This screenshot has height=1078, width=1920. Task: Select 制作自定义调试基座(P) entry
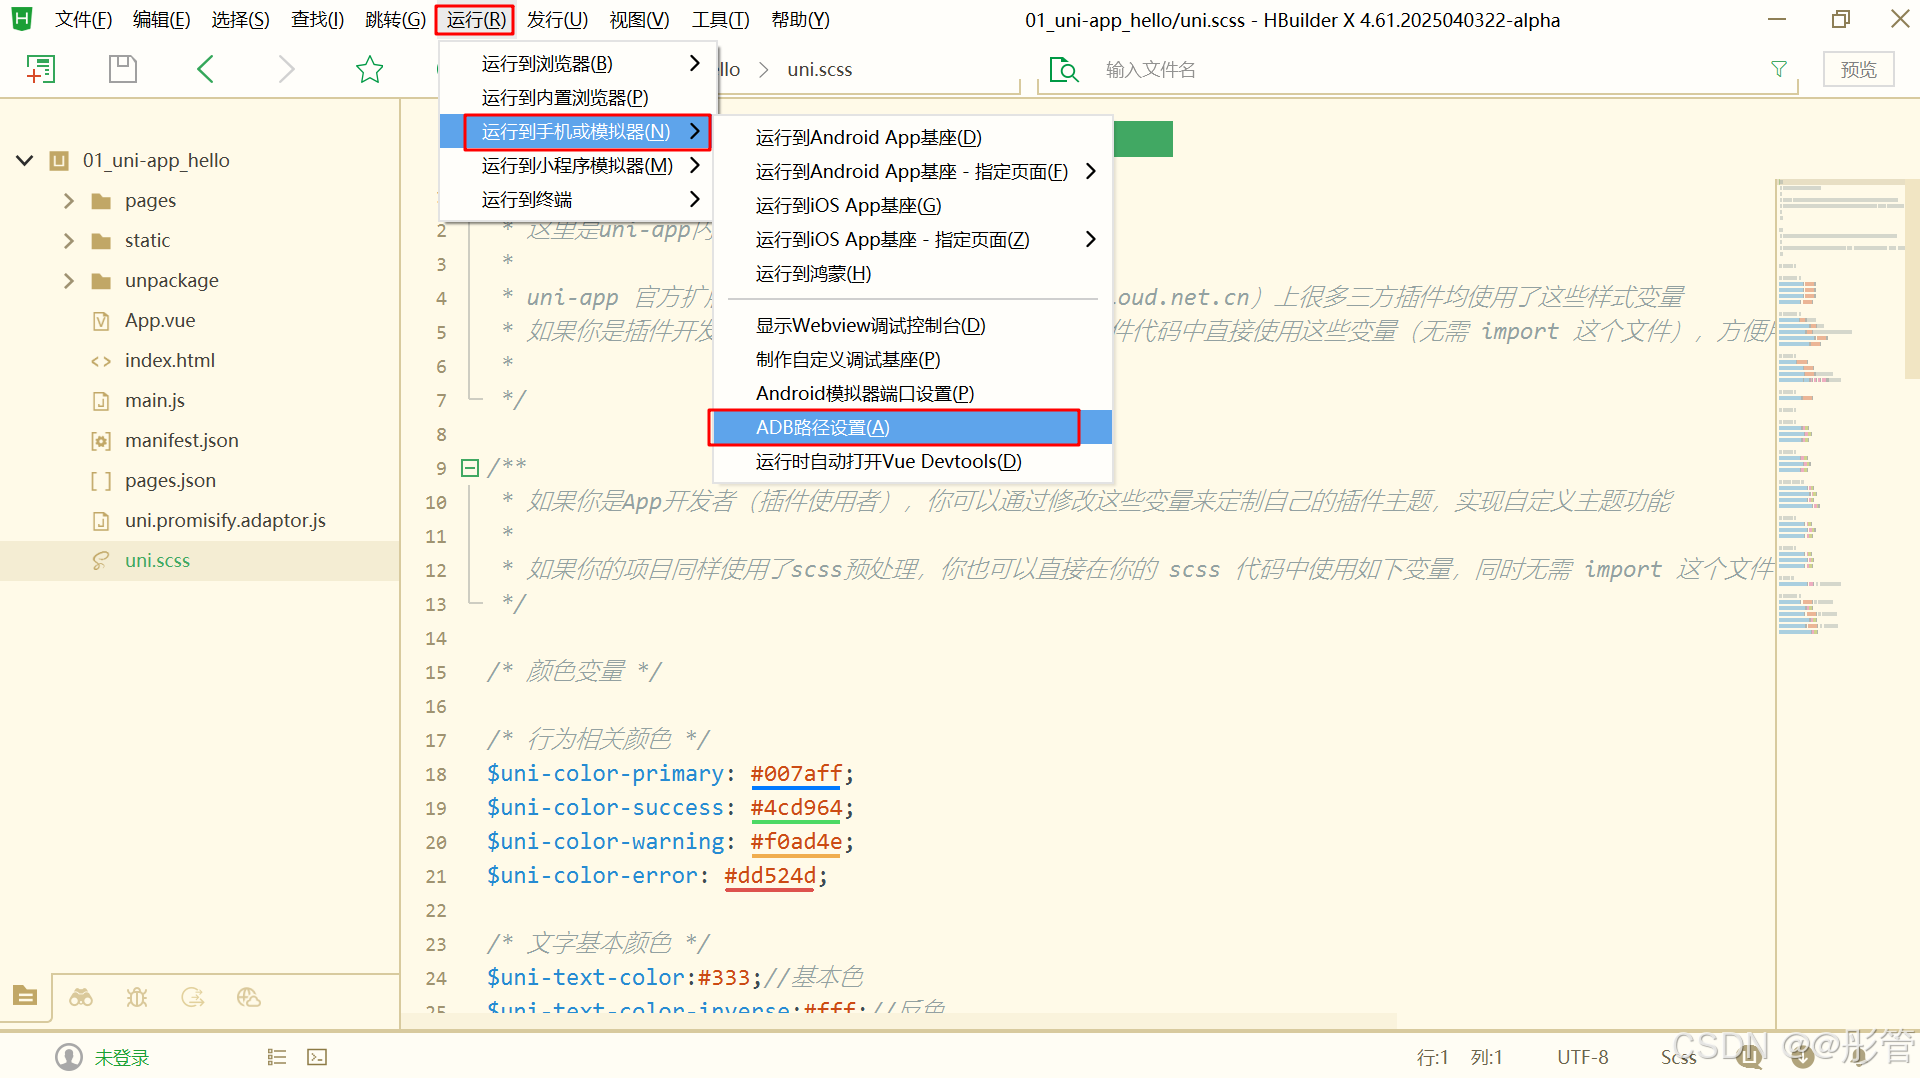(x=912, y=359)
